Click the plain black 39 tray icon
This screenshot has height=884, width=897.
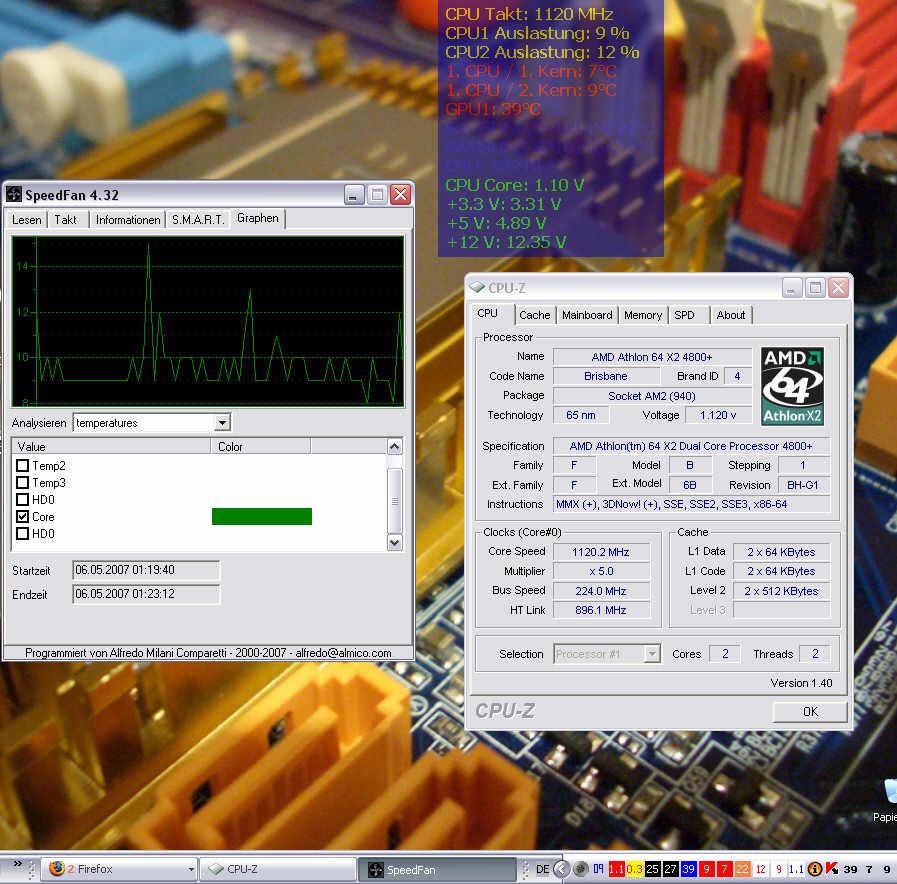[851, 869]
